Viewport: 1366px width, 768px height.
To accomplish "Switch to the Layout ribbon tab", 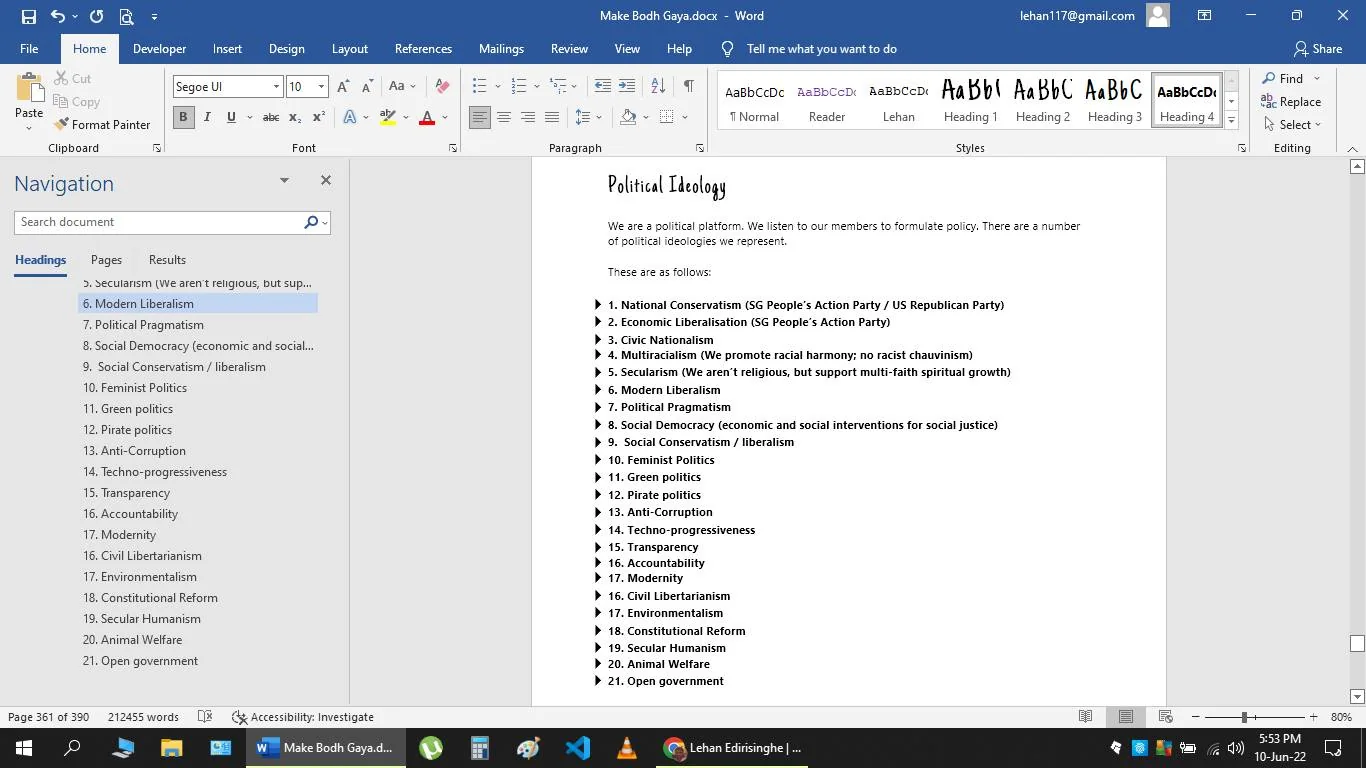I will [x=350, y=49].
